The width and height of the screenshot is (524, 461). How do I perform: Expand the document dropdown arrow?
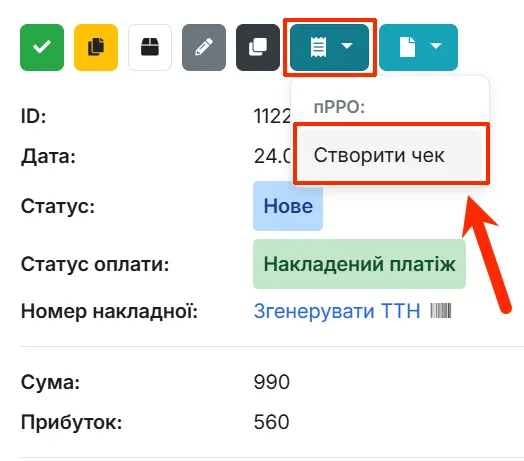(436, 46)
